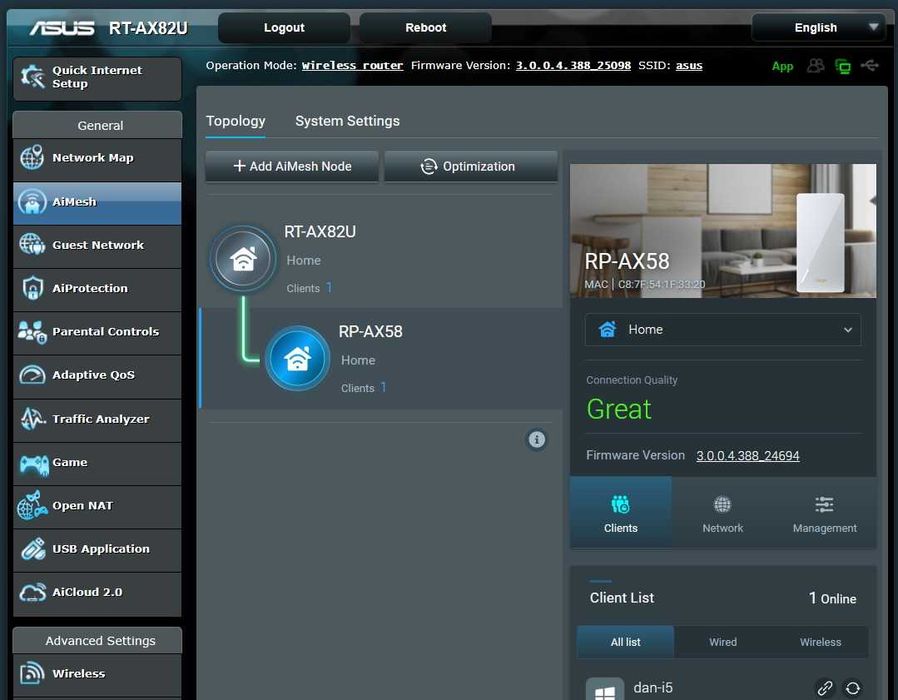898x700 pixels.
Task: Open Guest Network menu item
Action: click(x=97, y=246)
